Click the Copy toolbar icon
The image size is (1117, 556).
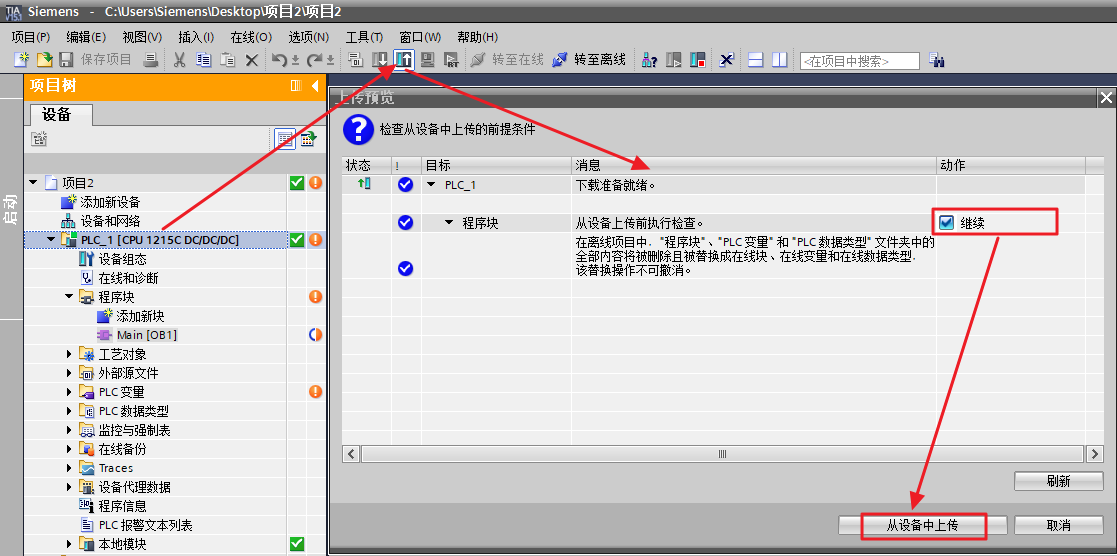click(204, 60)
